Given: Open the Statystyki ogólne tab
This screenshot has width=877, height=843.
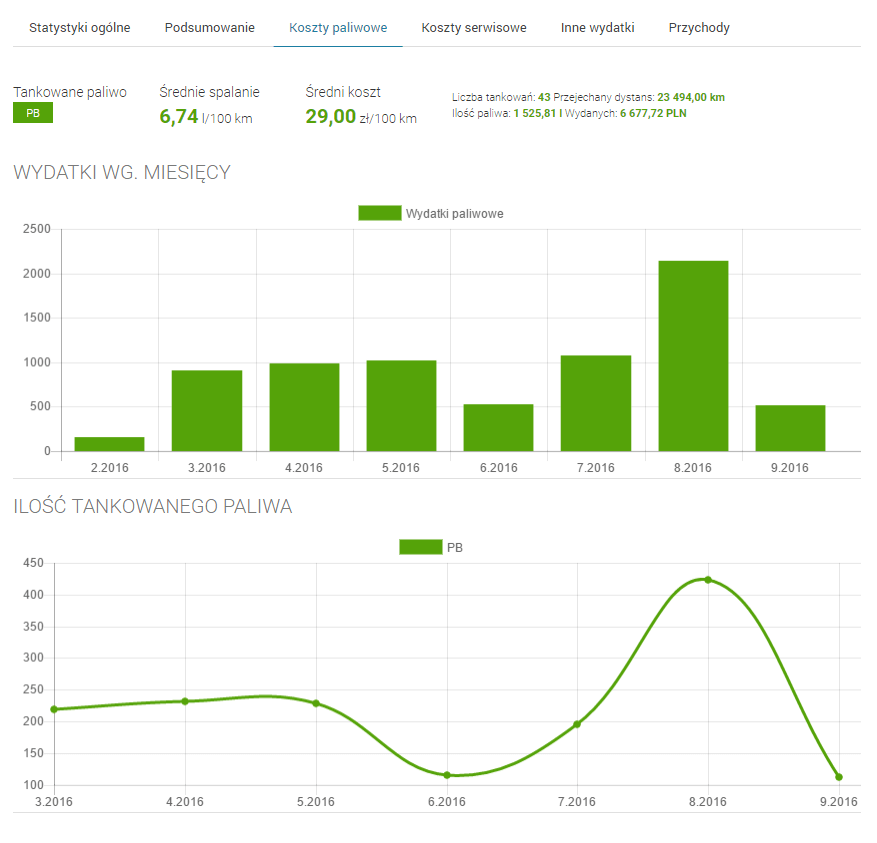Looking at the screenshot, I should pyautogui.click(x=79, y=28).
